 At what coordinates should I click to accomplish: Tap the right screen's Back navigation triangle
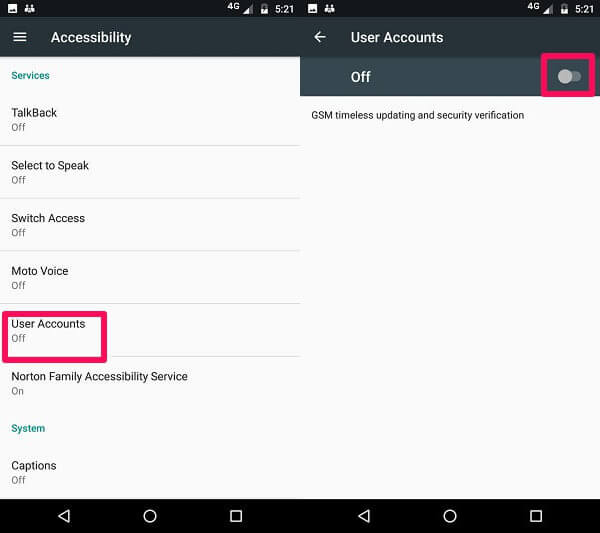click(364, 516)
